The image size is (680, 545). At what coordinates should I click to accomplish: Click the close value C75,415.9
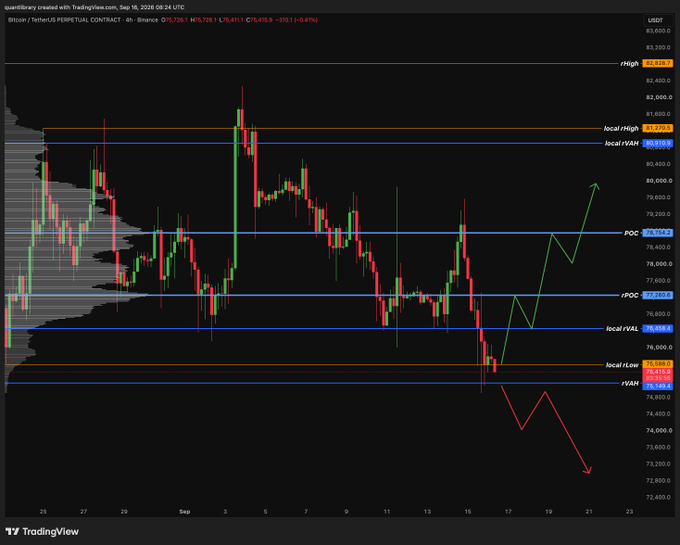pyautogui.click(x=259, y=20)
